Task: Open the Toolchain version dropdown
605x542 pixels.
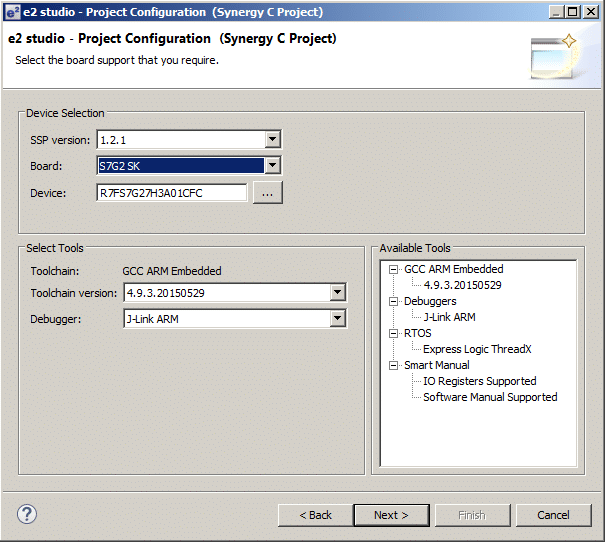Action: [x=337, y=293]
